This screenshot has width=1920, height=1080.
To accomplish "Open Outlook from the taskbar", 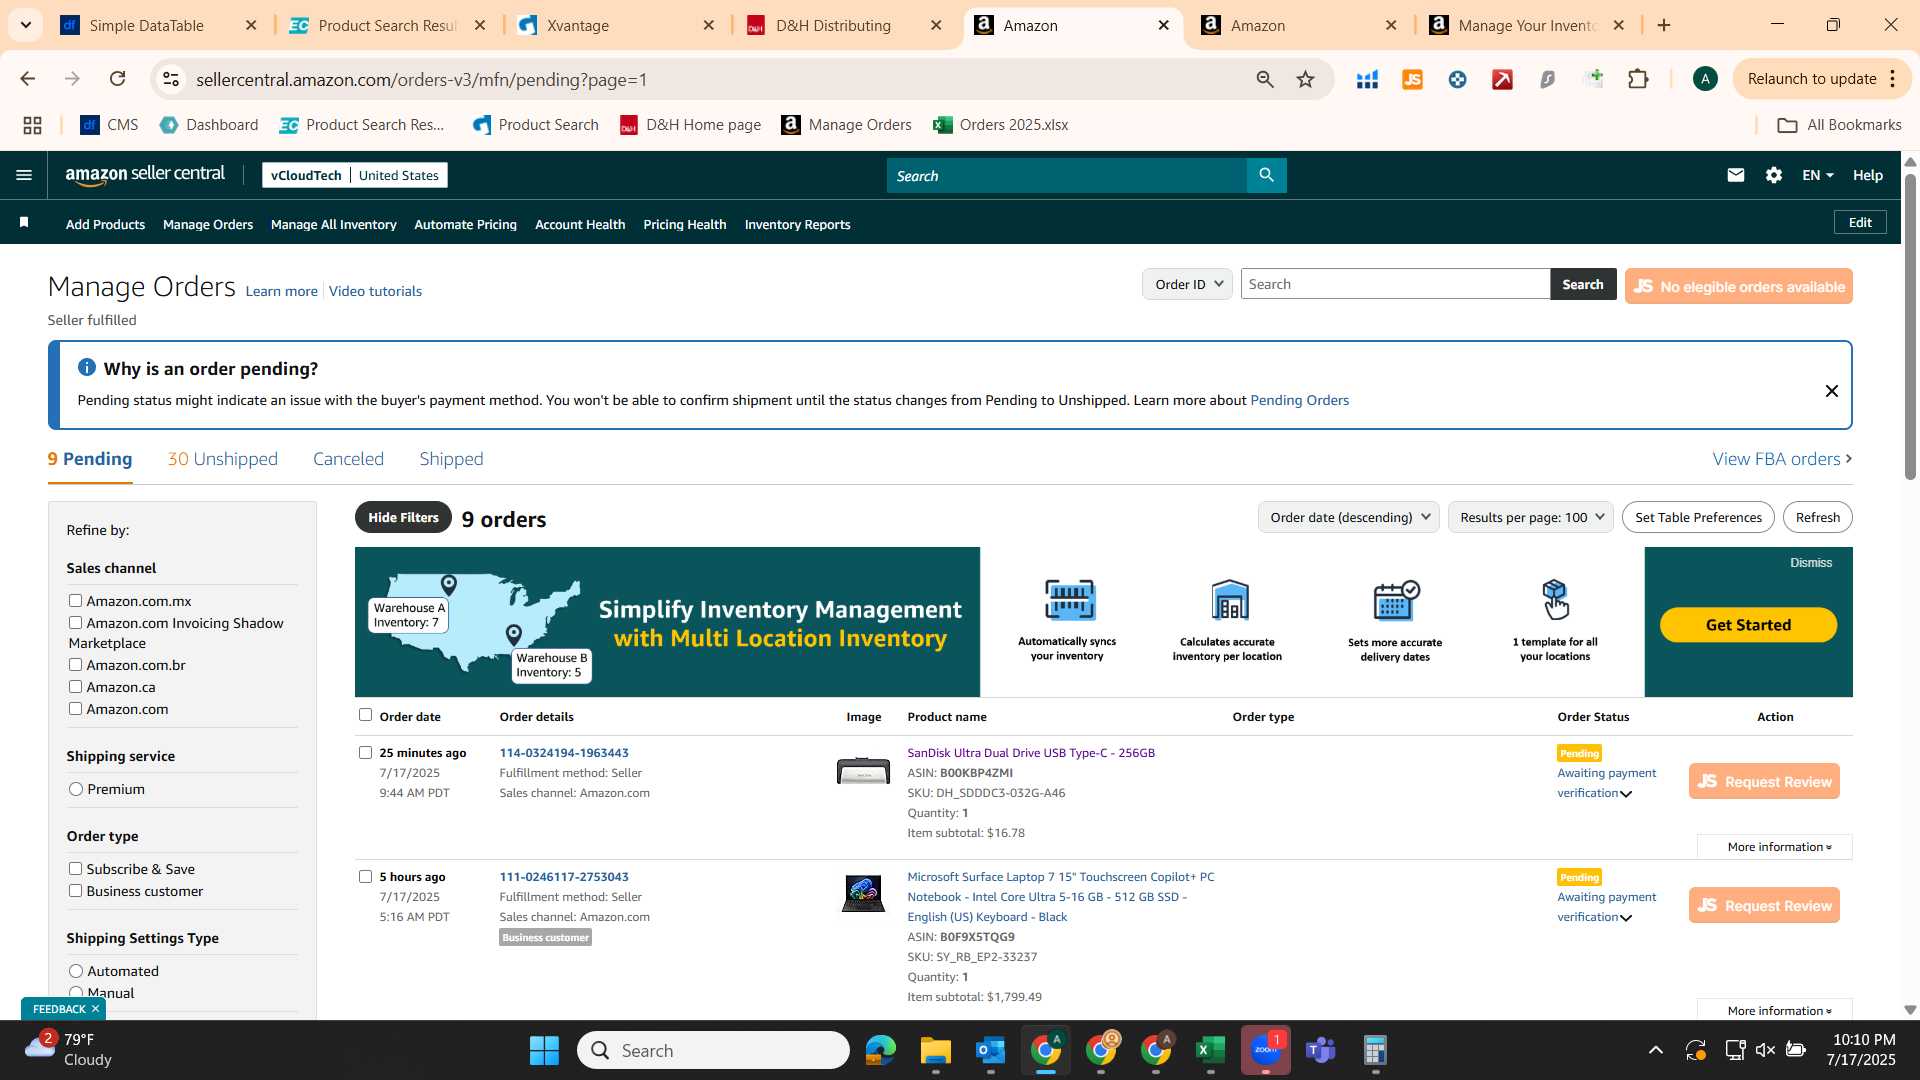I will pyautogui.click(x=990, y=1050).
